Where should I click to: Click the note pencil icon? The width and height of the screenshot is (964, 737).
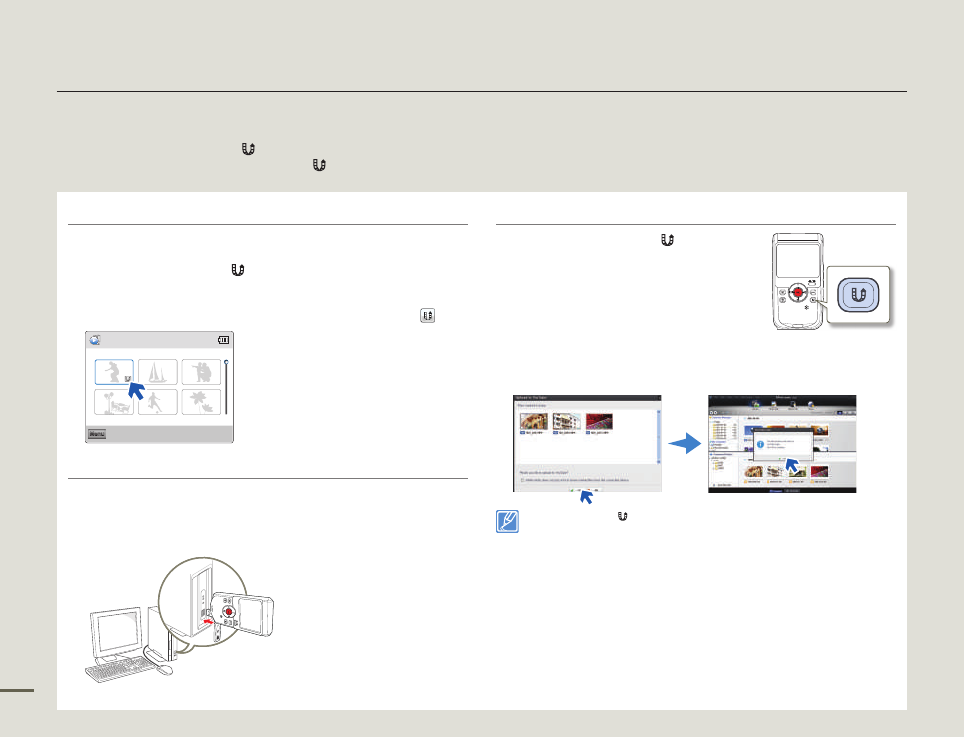510,522
